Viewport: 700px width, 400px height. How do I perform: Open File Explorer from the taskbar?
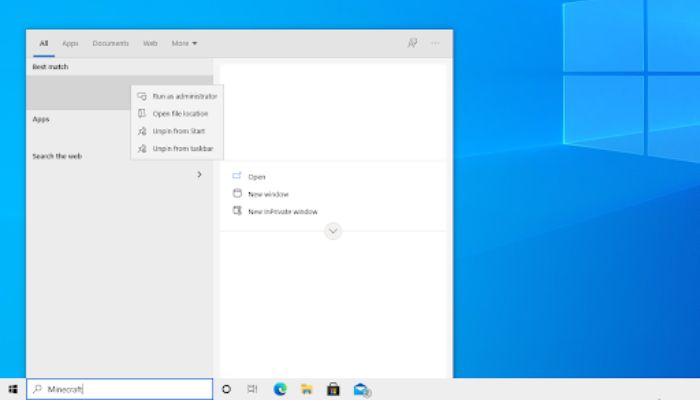pyautogui.click(x=307, y=389)
